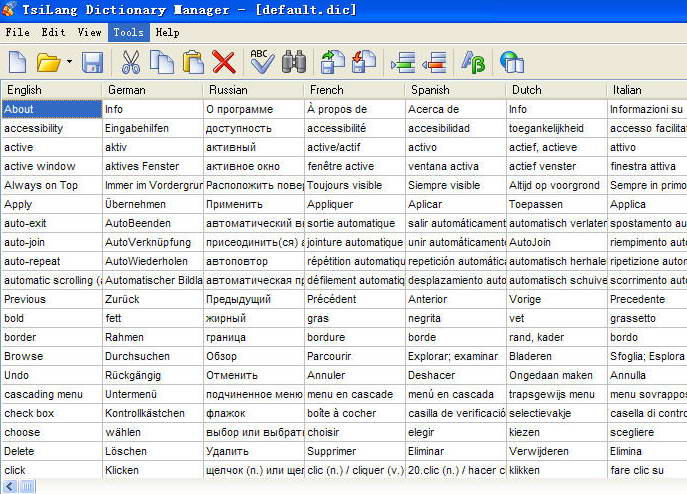The image size is (687, 494).
Task: Expand the Open folder dropdown arrow
Action: coord(69,62)
